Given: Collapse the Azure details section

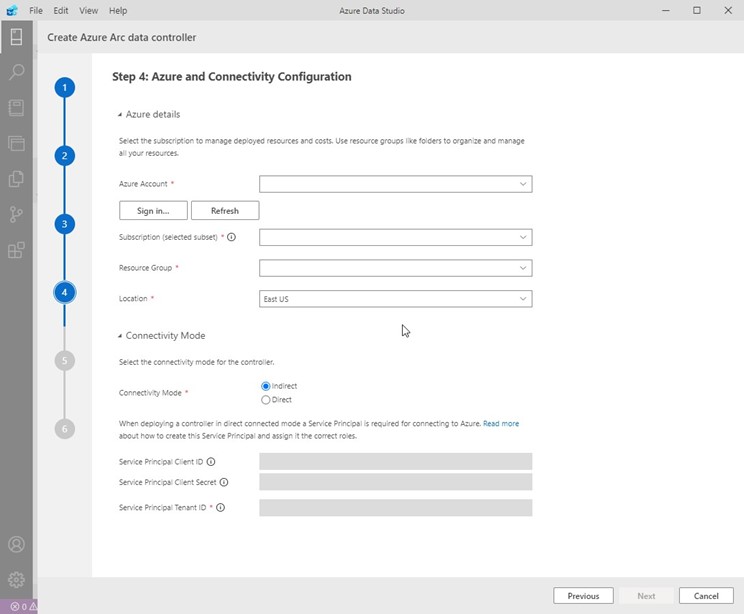Looking at the screenshot, I should [x=149, y=114].
